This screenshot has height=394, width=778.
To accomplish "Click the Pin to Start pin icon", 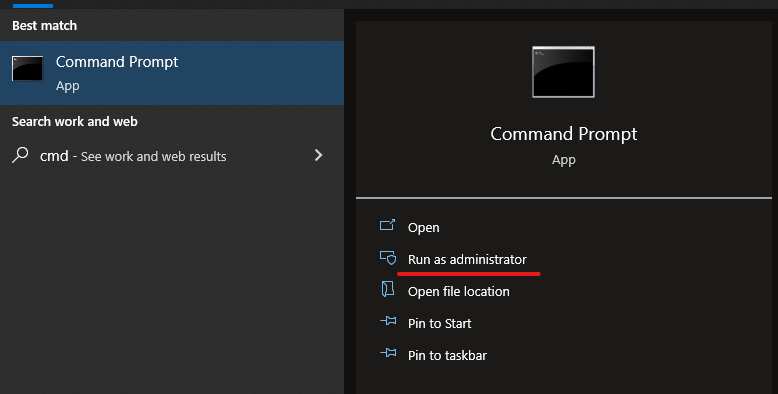I will click(x=388, y=321).
